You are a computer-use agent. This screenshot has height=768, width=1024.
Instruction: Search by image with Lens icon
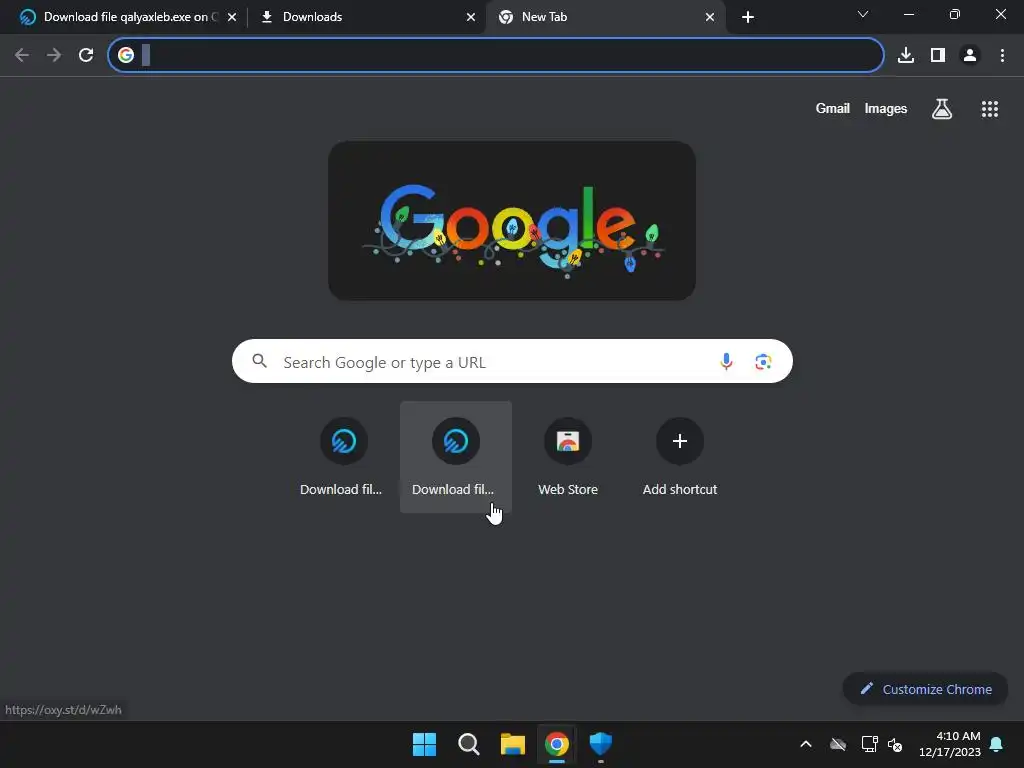pyautogui.click(x=763, y=361)
